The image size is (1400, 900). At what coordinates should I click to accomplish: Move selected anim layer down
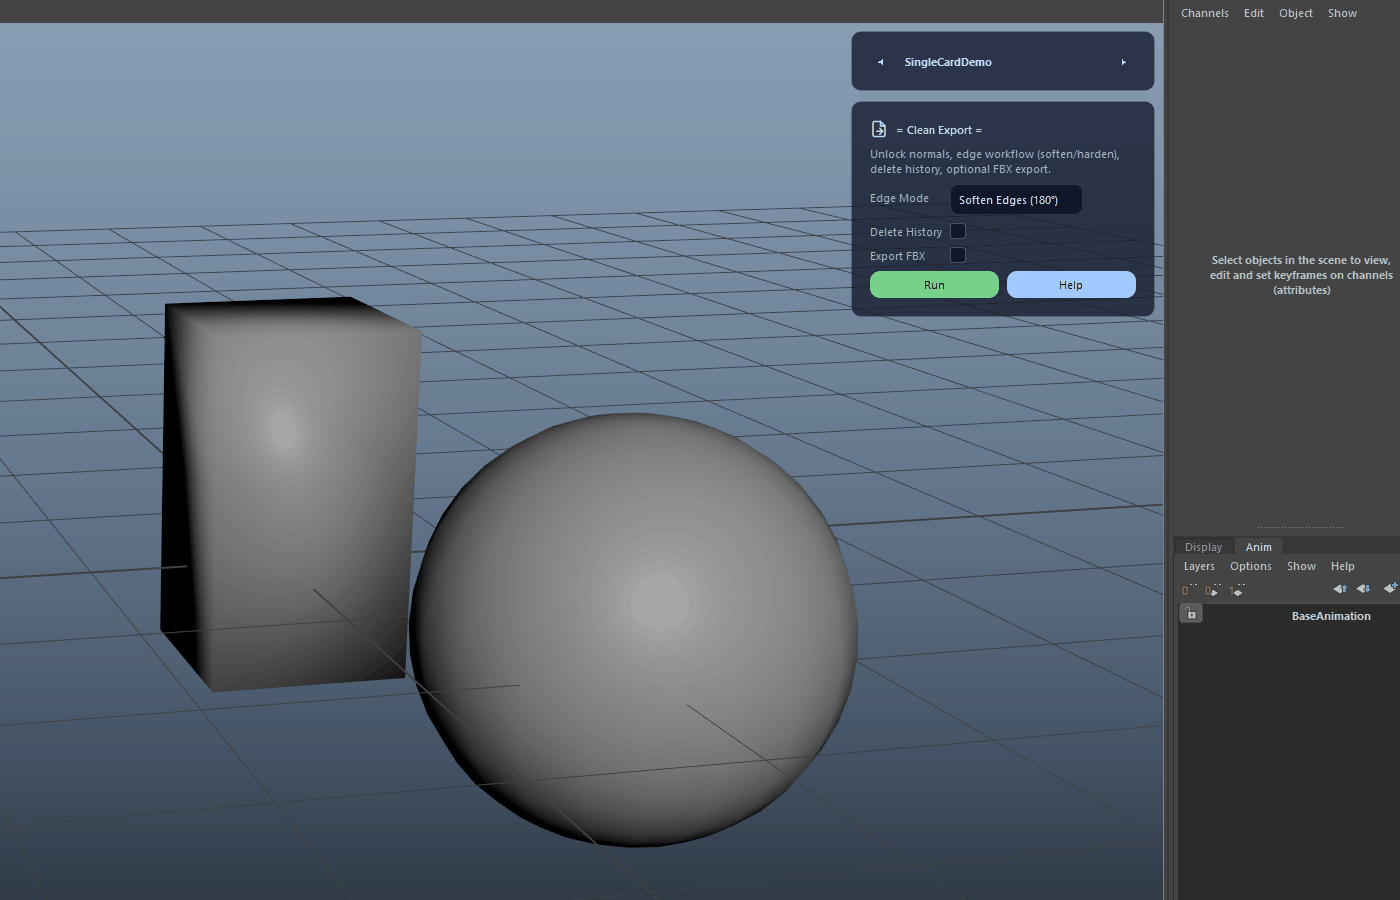(1363, 589)
